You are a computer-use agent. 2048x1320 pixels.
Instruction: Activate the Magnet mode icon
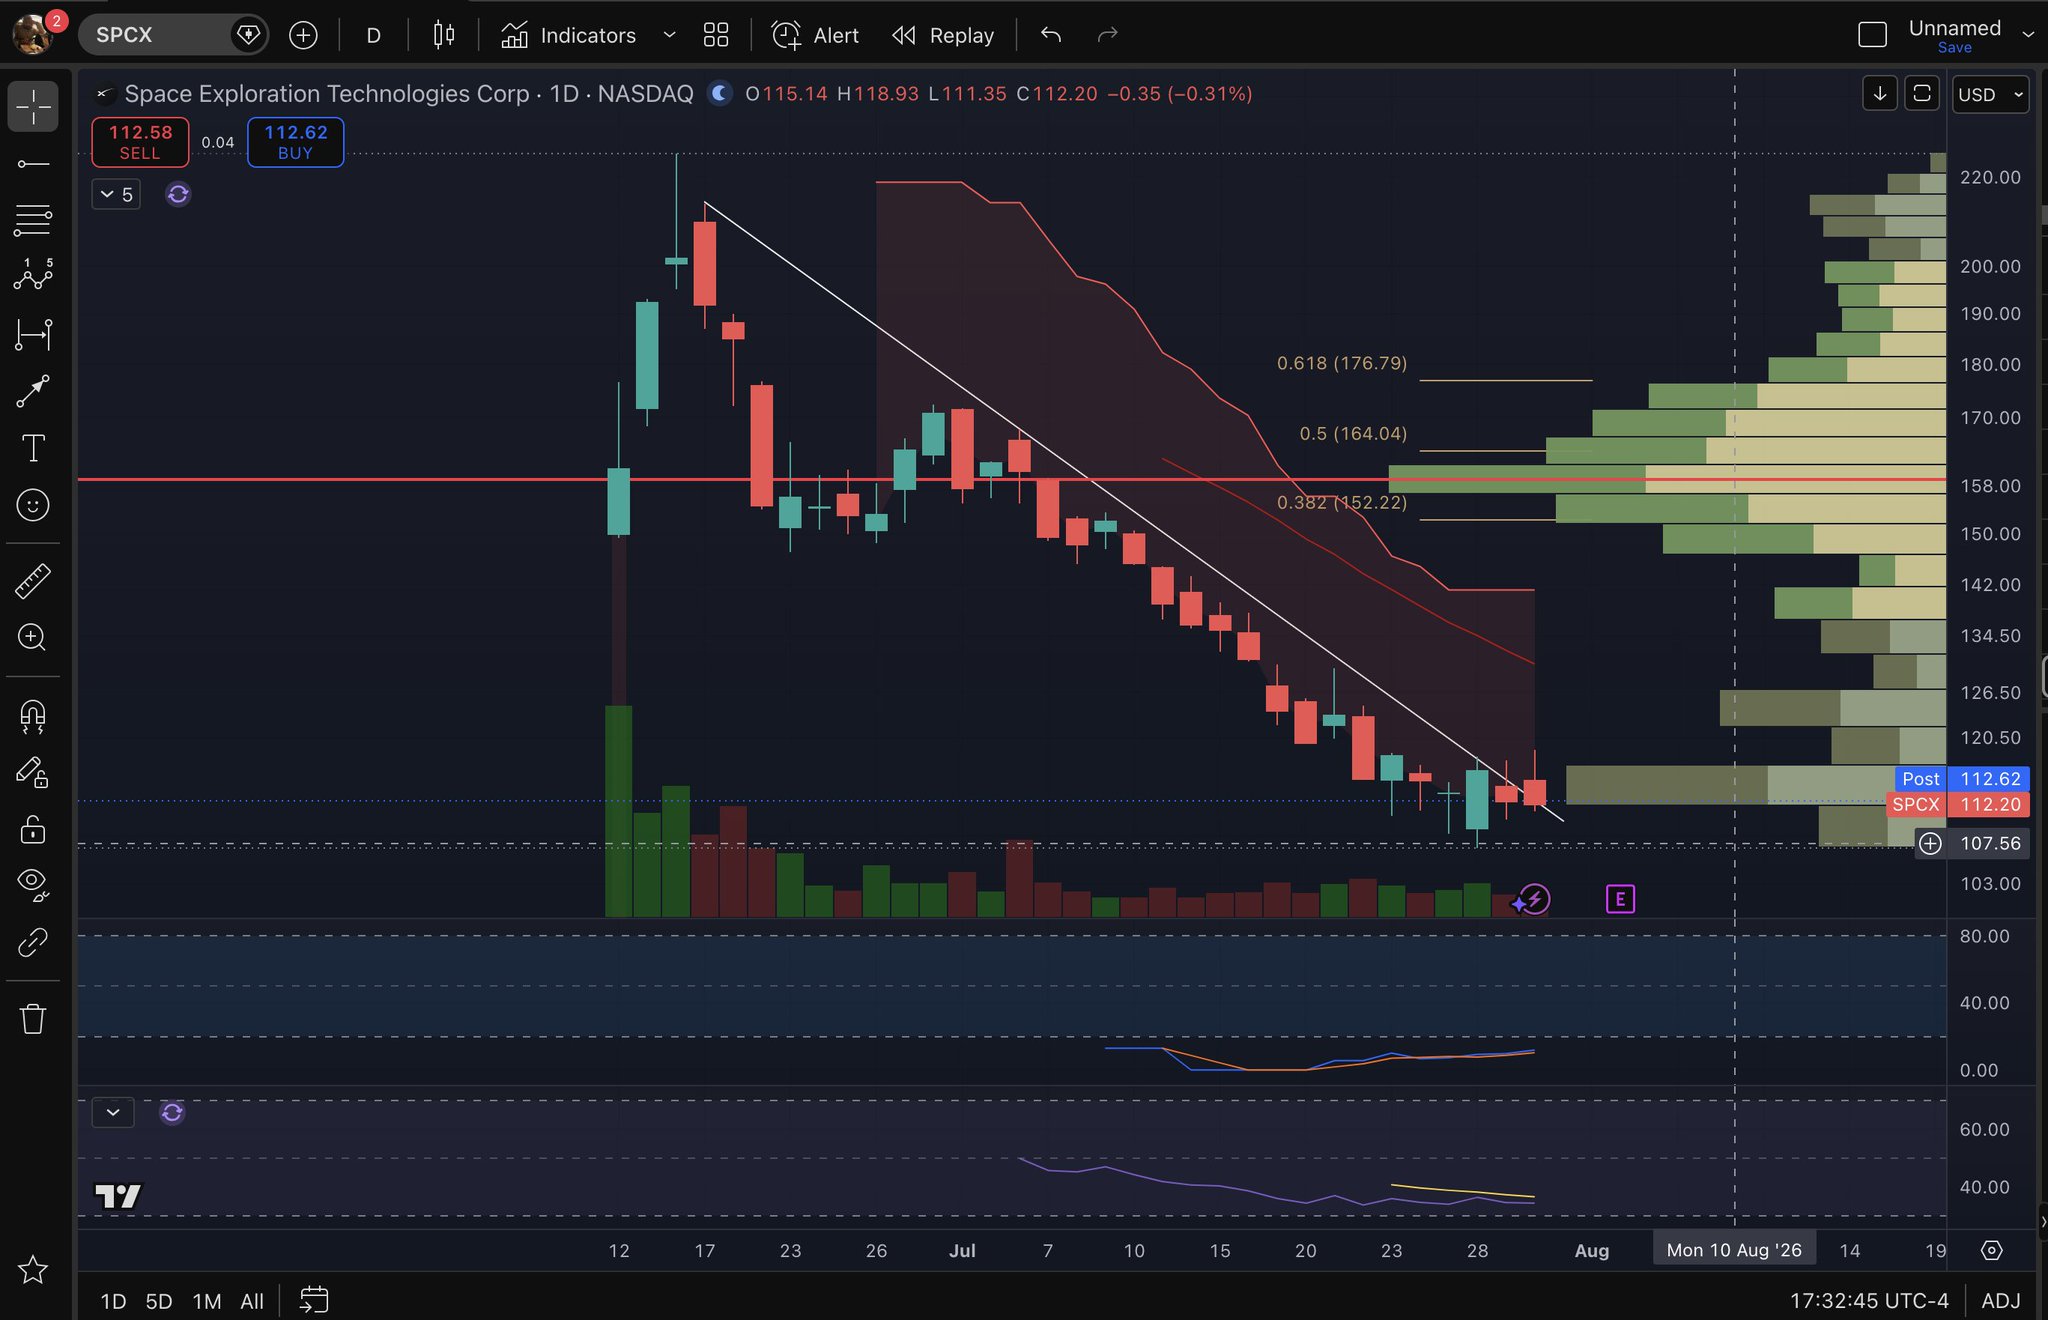33,716
